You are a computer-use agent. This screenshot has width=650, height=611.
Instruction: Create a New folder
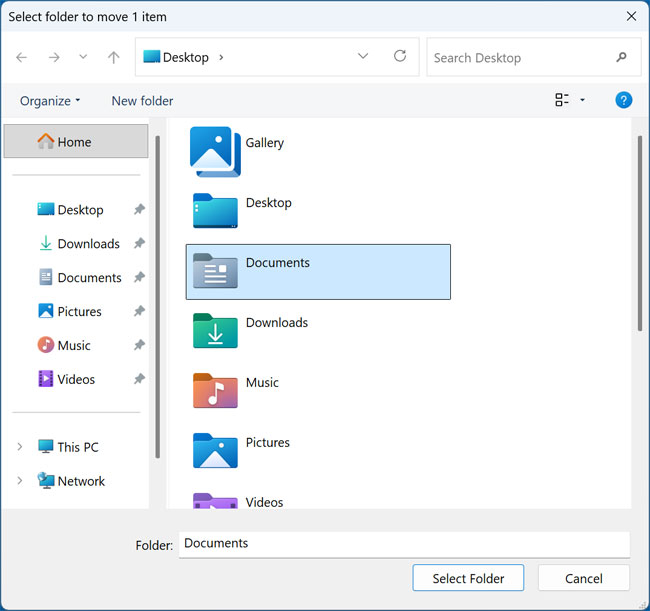(x=142, y=101)
